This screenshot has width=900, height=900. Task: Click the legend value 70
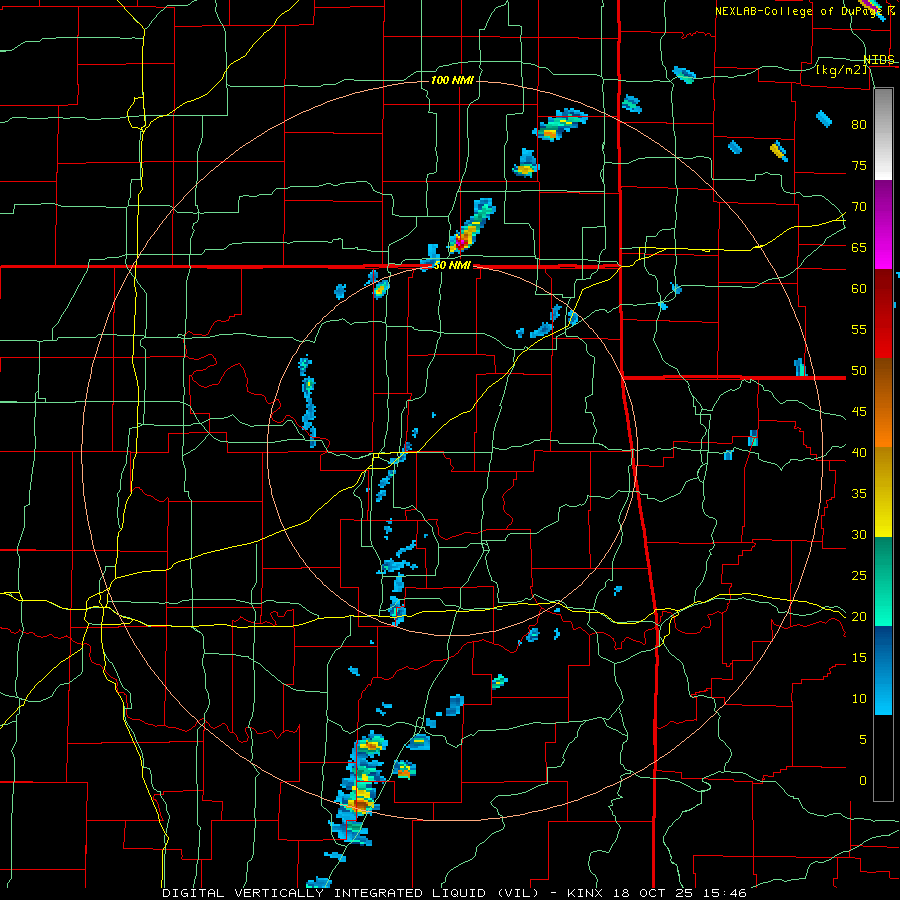pyautogui.click(x=859, y=207)
